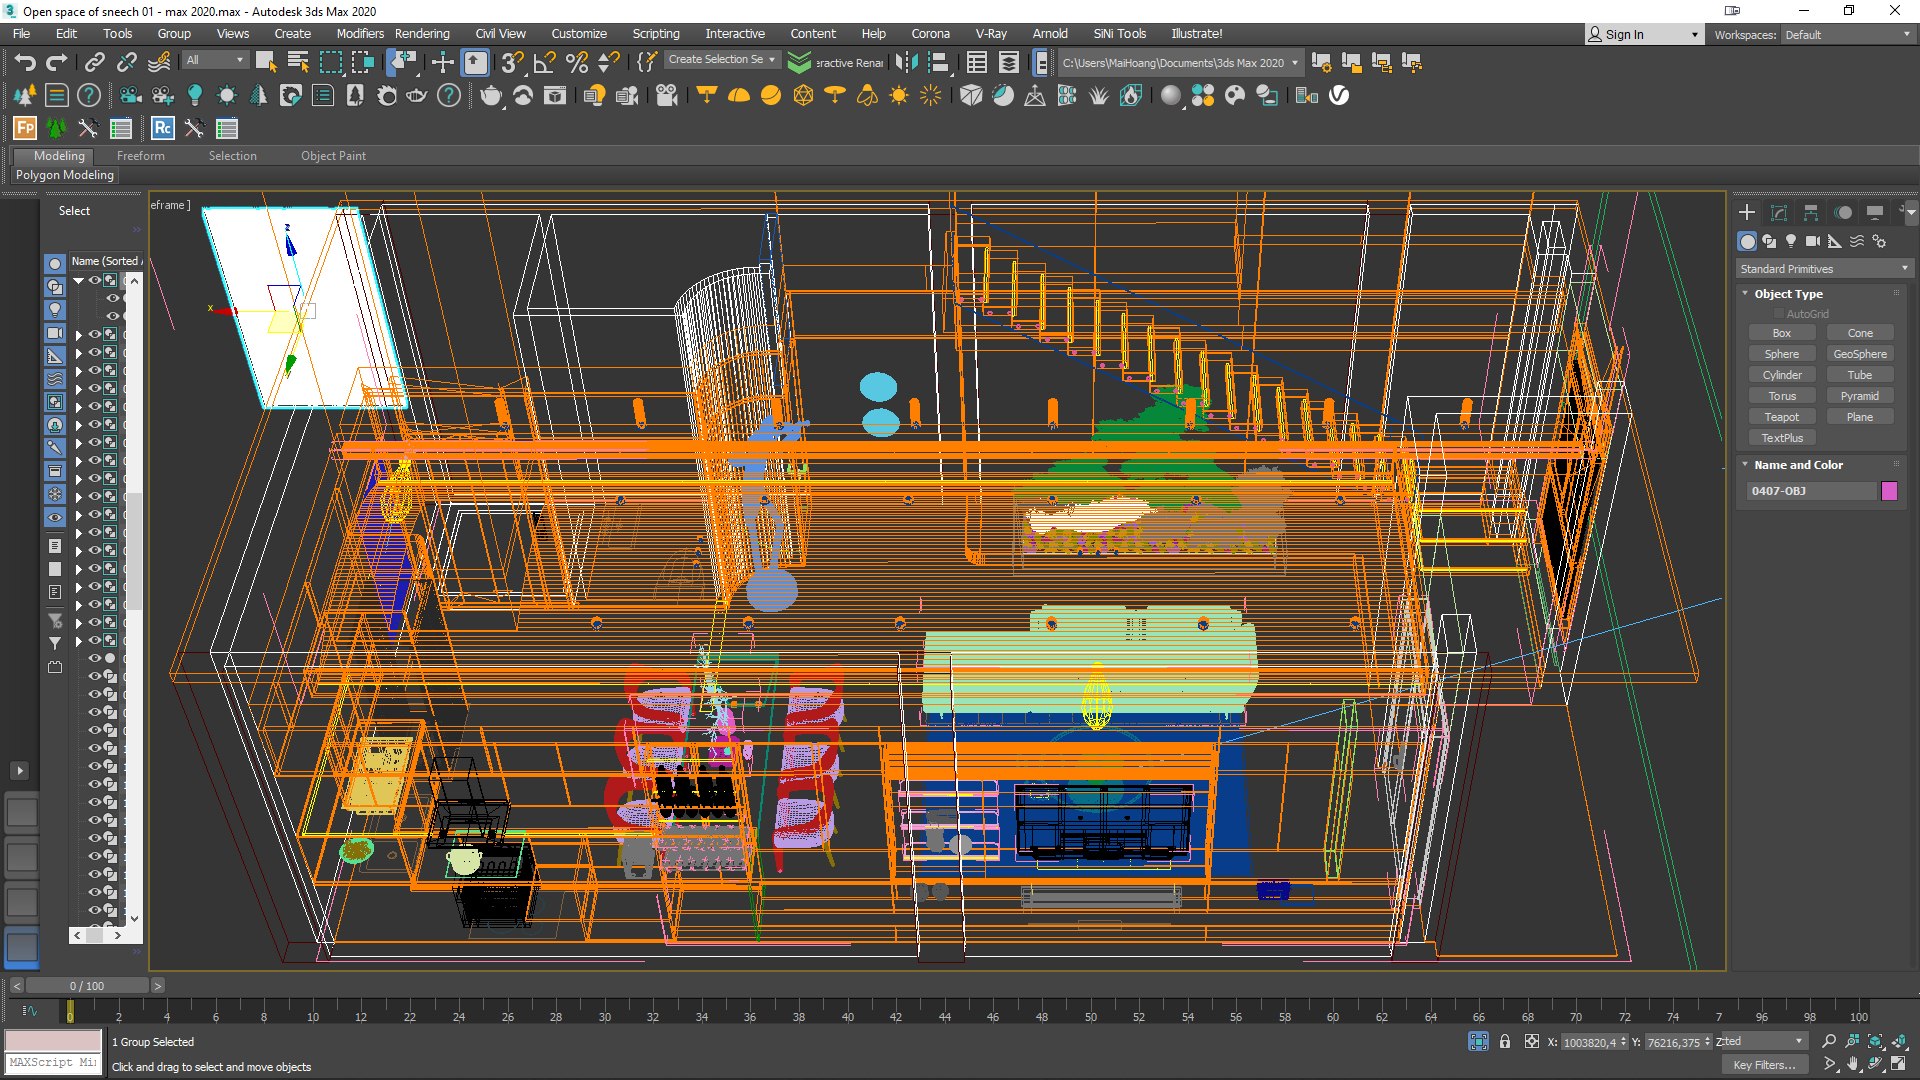
Task: Click the Sphere object type button
Action: pyautogui.click(x=1781, y=354)
